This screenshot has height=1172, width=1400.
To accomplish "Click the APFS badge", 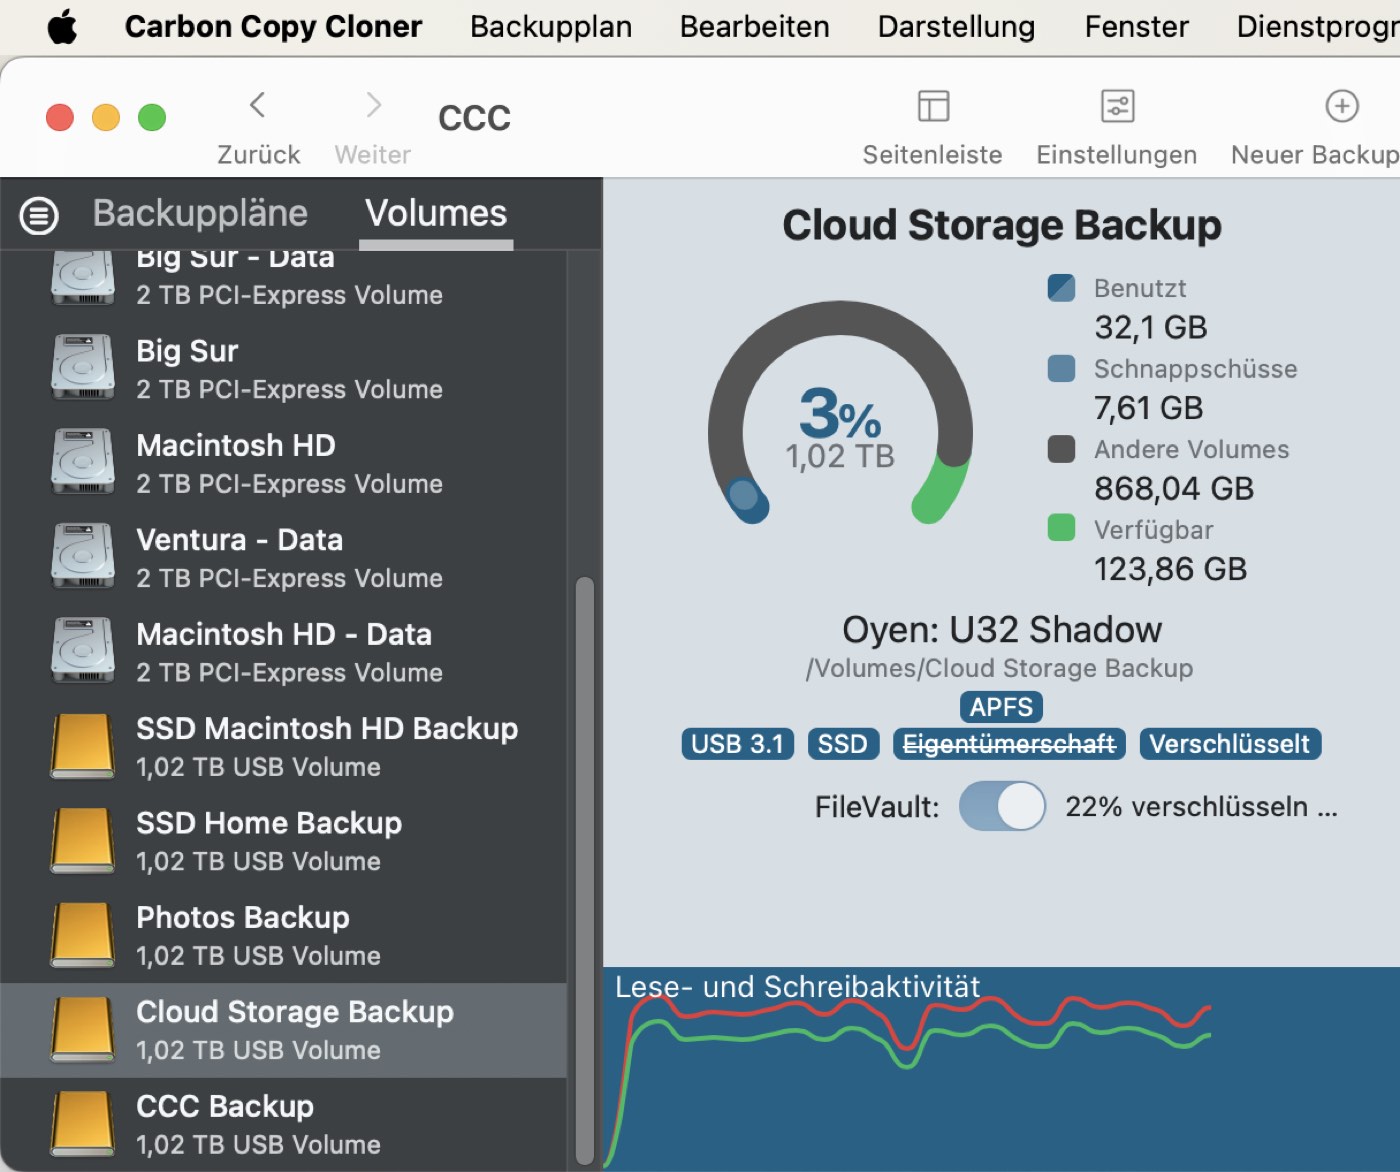I will click(x=1001, y=707).
